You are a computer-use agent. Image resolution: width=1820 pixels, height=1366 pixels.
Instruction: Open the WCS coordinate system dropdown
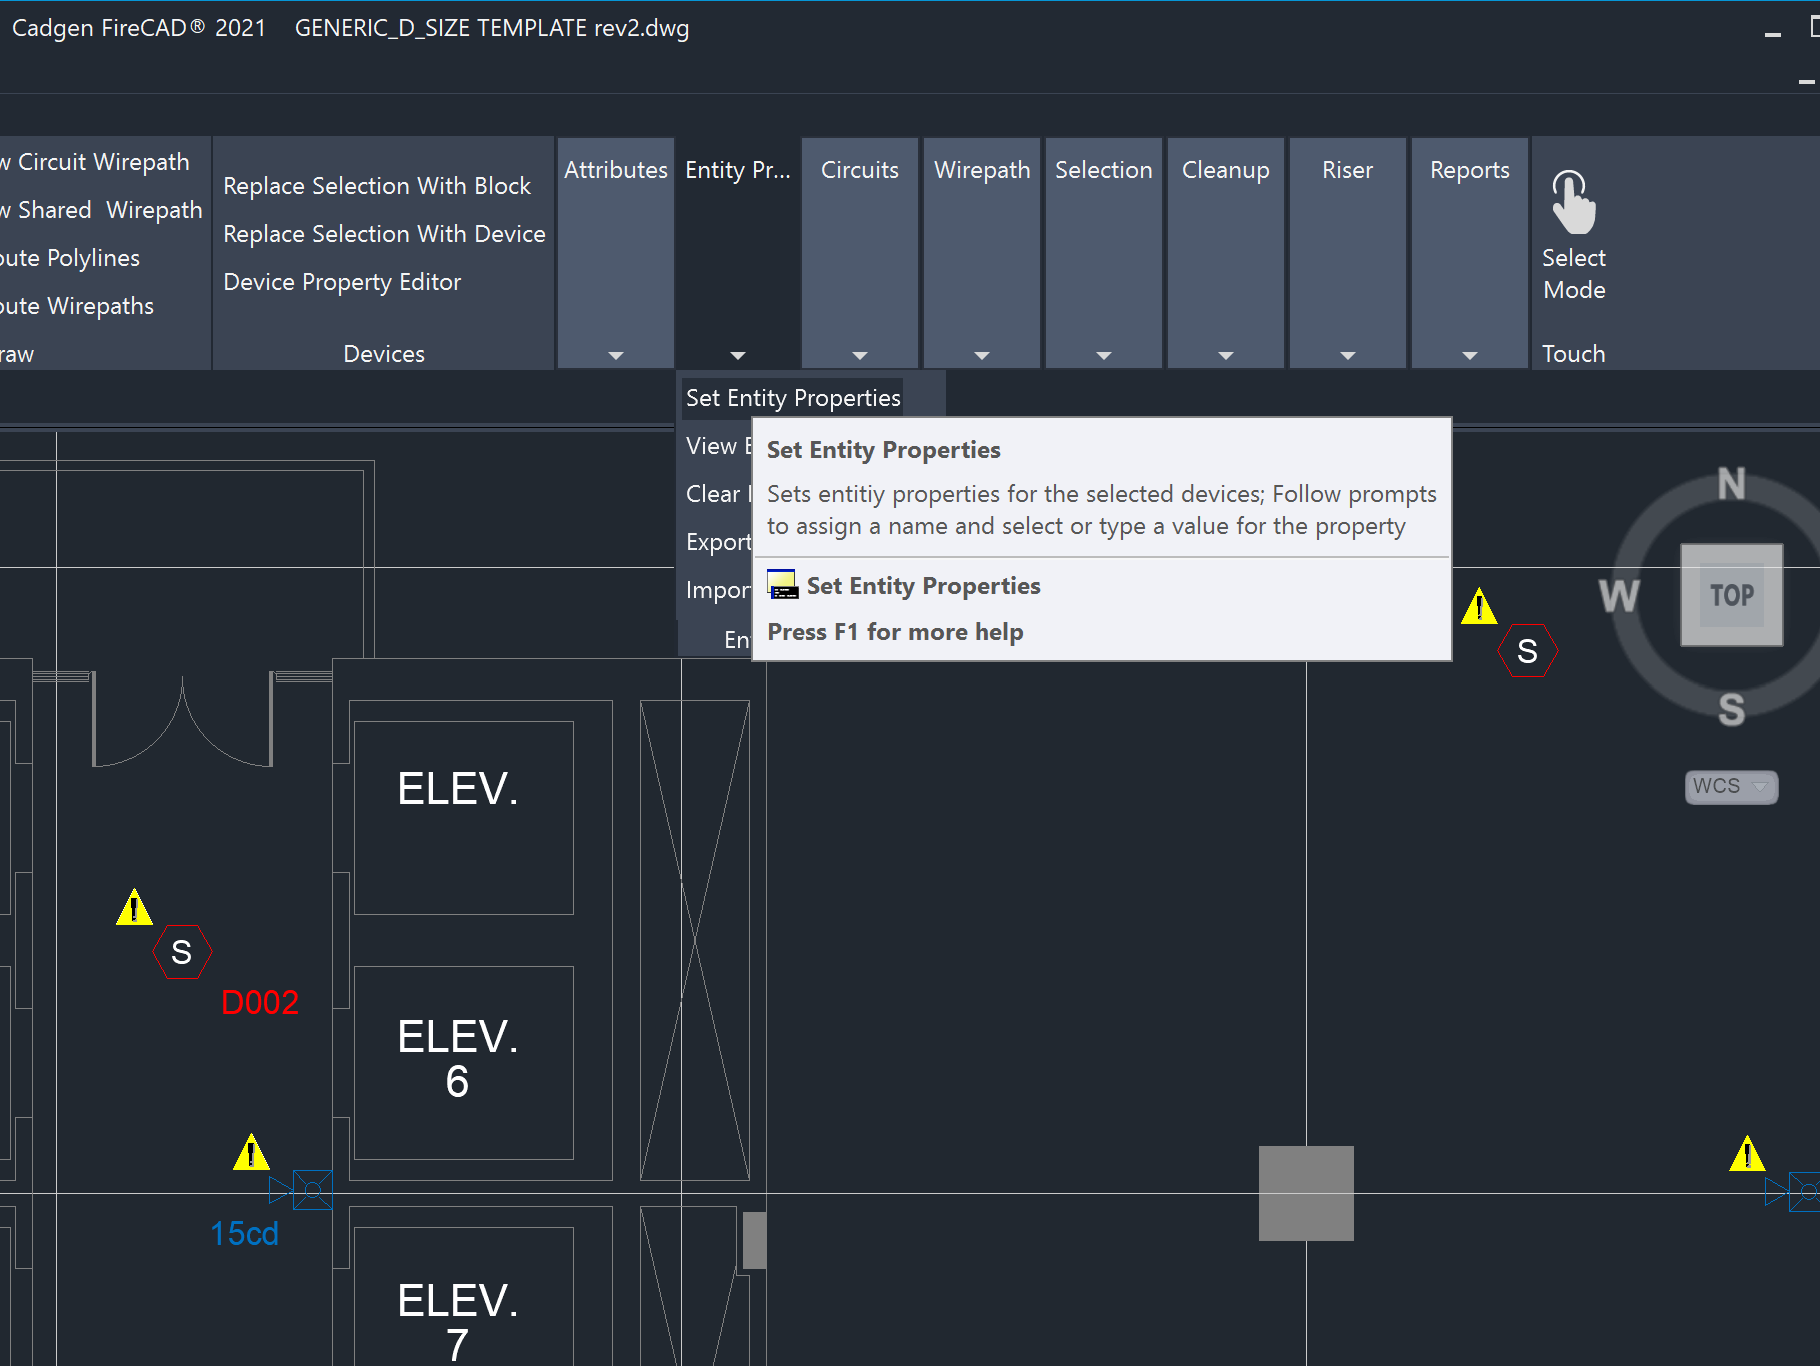click(x=1731, y=787)
